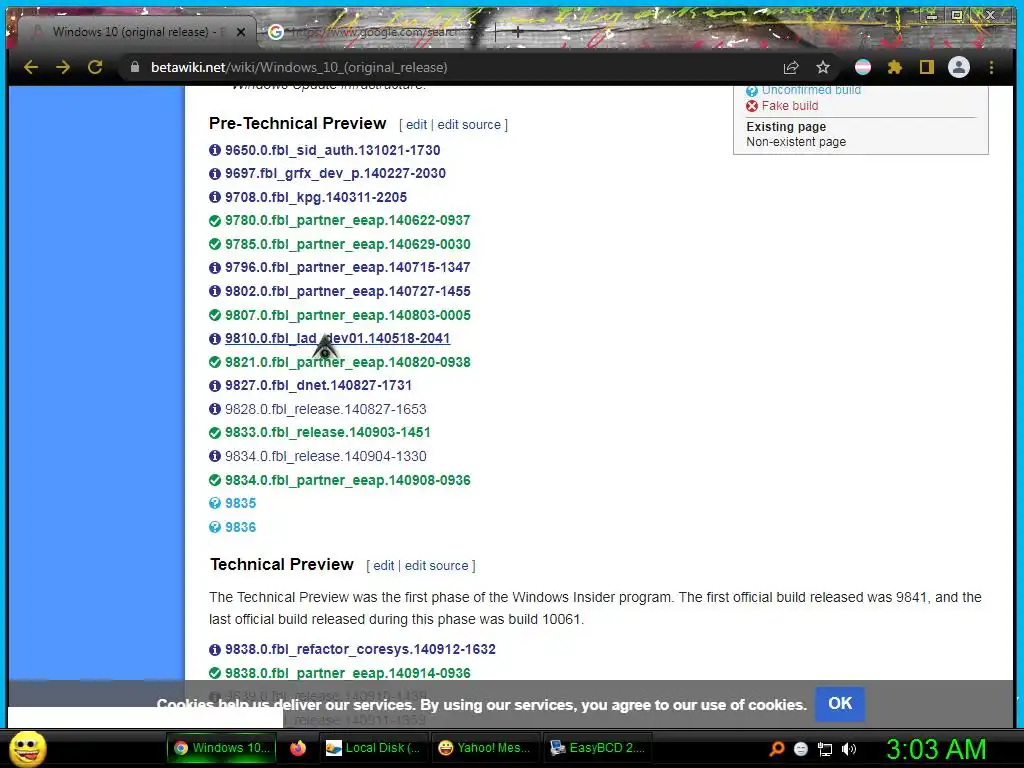Open build 9838.0.fbl_refactor_coresys.140912-1632

[x=360, y=649]
